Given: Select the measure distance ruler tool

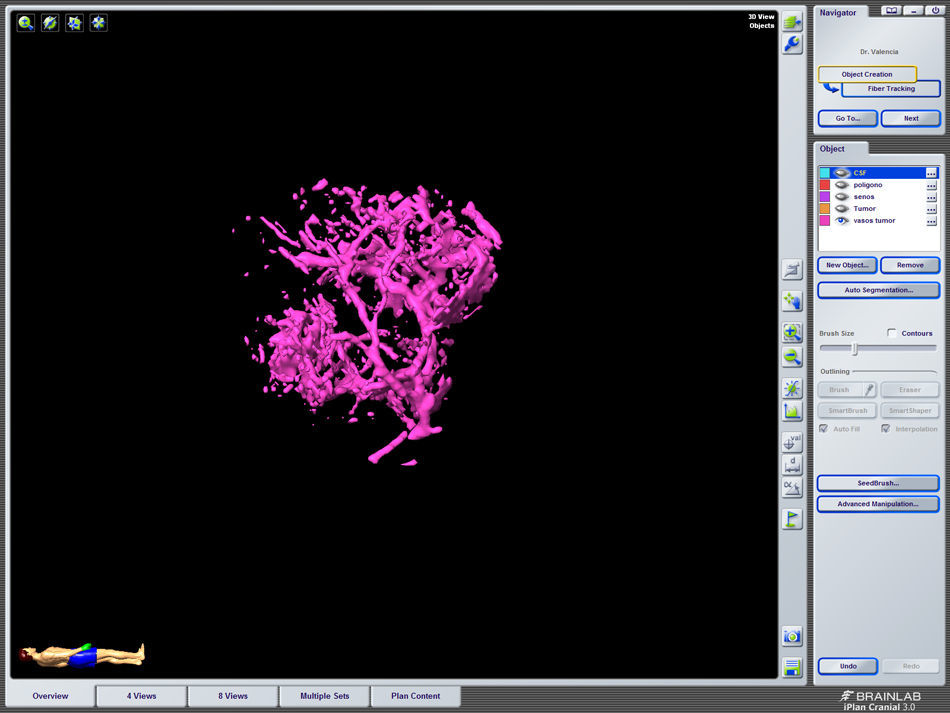Looking at the screenshot, I should point(792,464).
